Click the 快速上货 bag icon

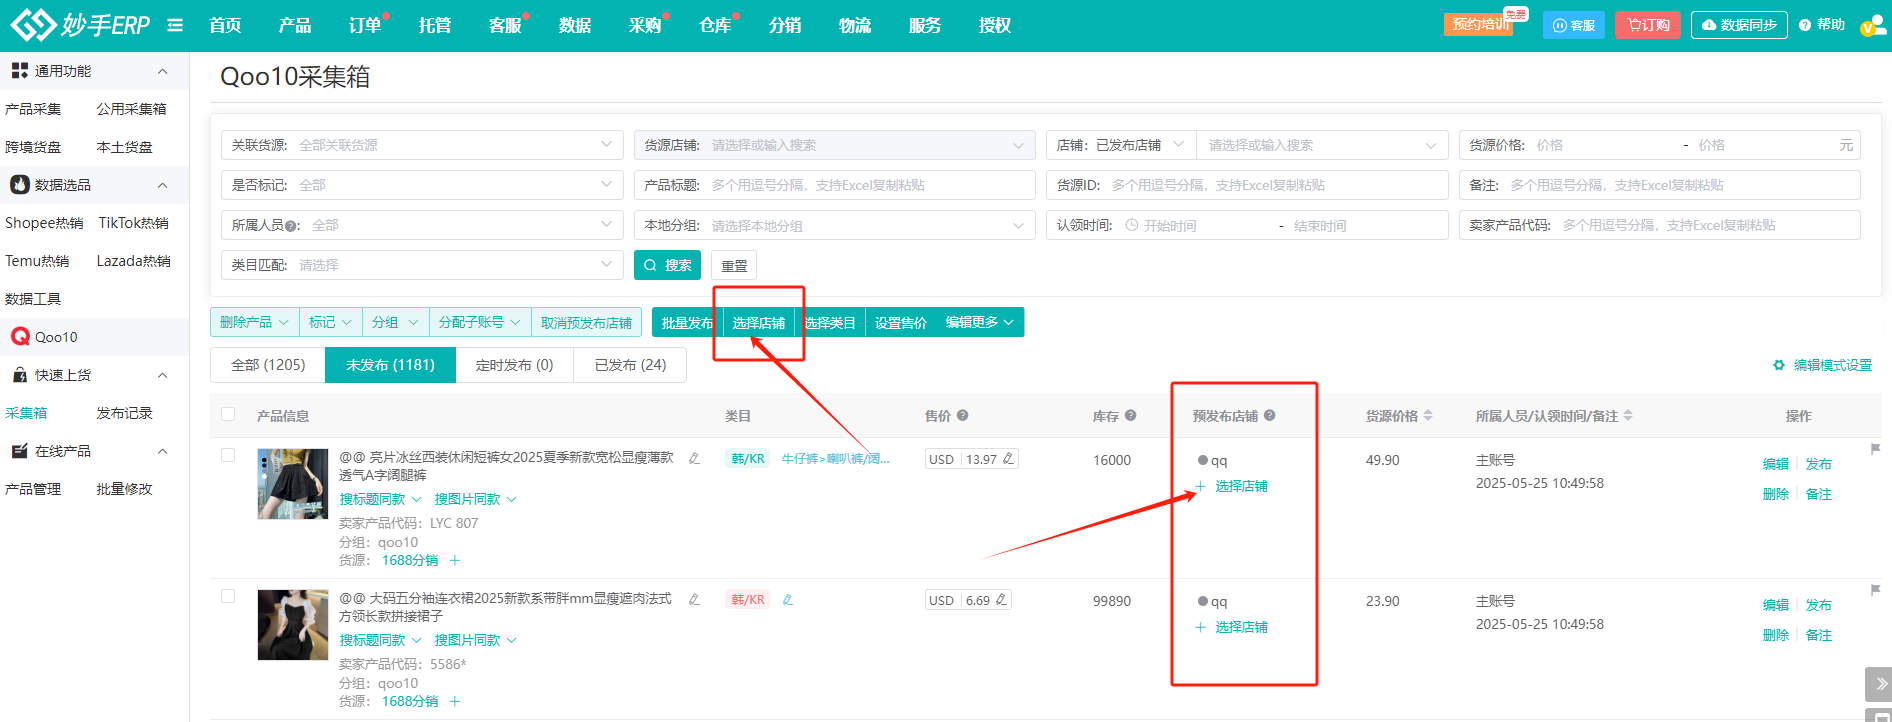click(20, 375)
